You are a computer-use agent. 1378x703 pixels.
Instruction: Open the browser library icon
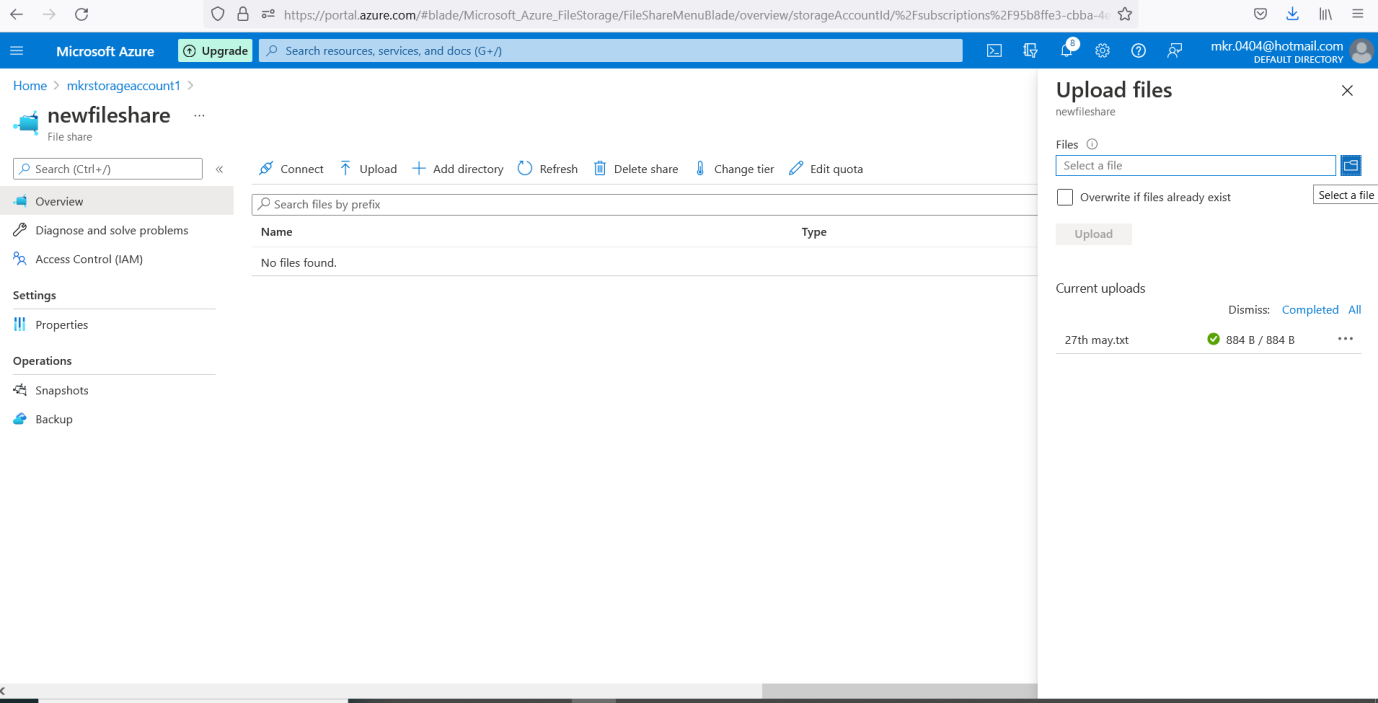(1324, 14)
